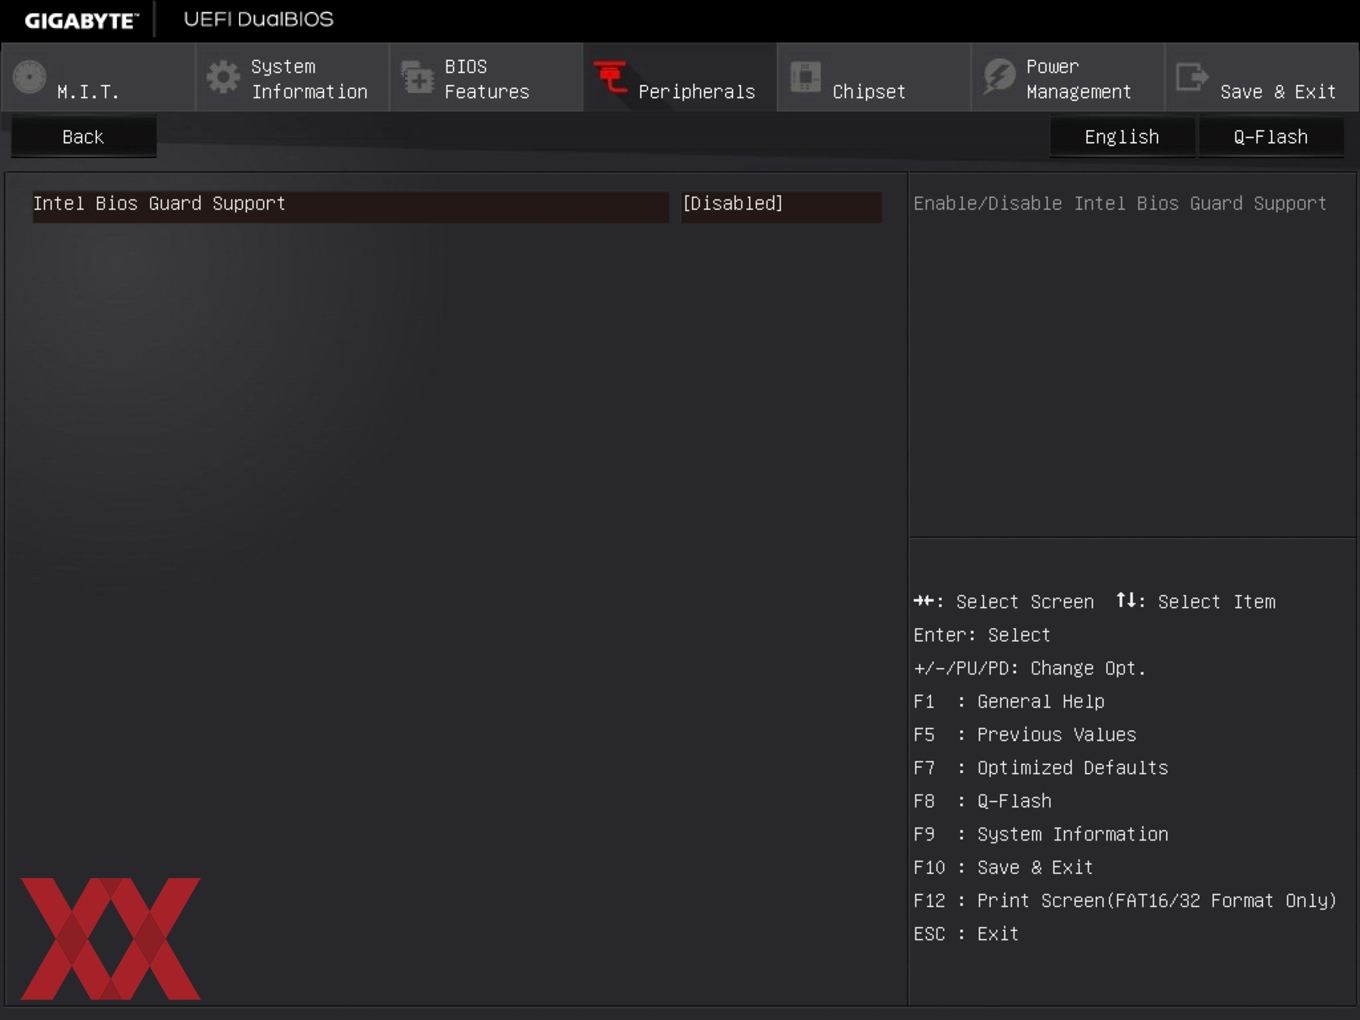Click the F12 Print Screen help line
1360x1020 pixels.
[1125, 901]
